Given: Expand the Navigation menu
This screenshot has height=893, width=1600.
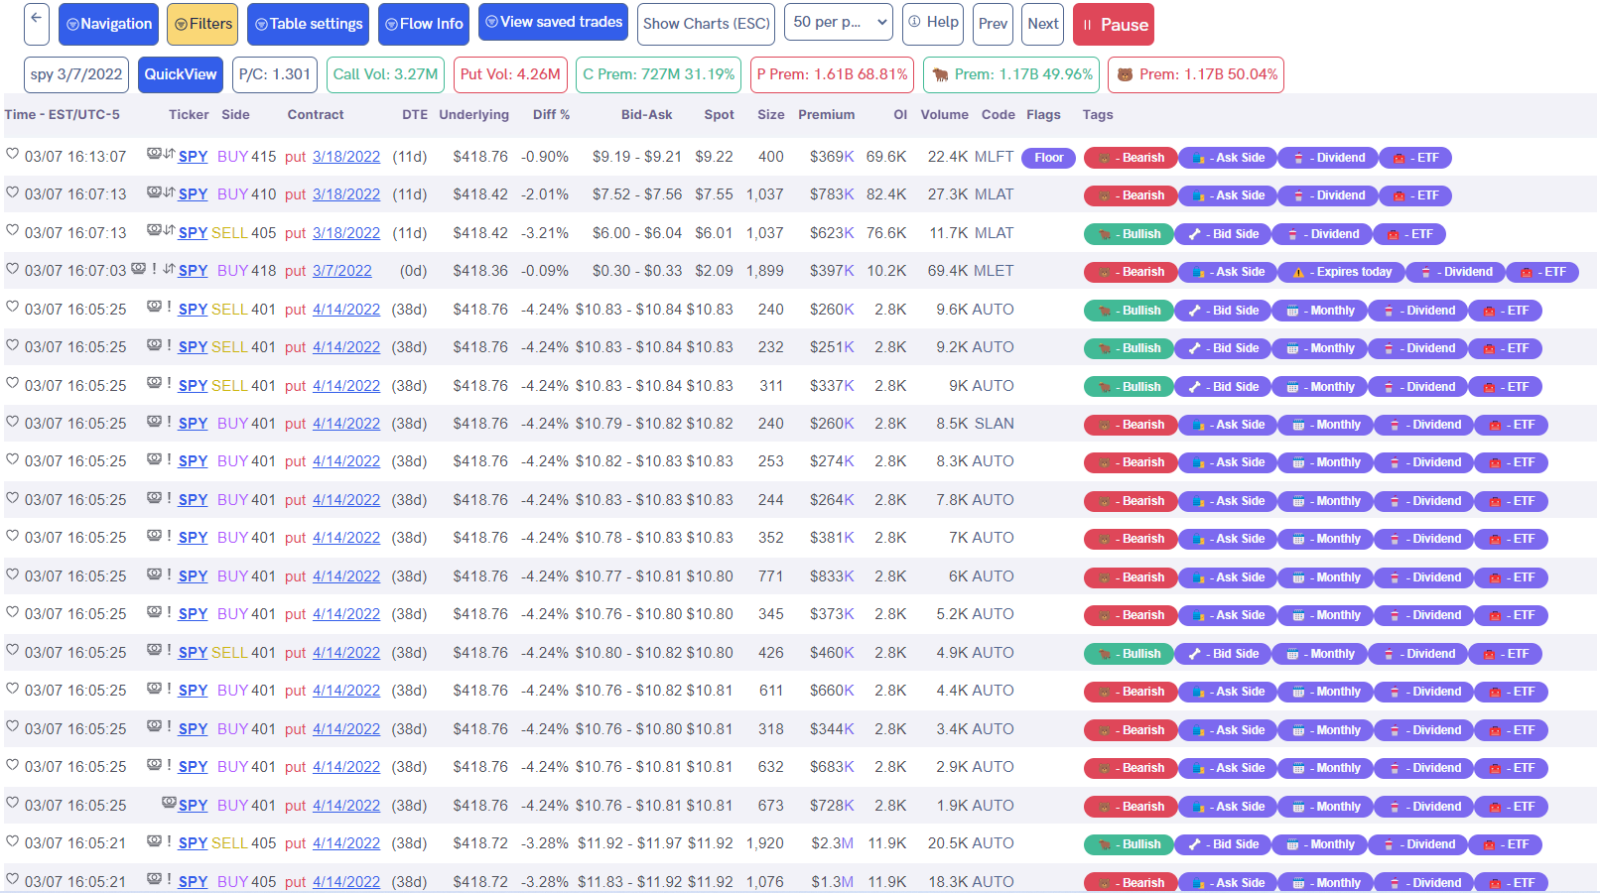Looking at the screenshot, I should pos(109,24).
